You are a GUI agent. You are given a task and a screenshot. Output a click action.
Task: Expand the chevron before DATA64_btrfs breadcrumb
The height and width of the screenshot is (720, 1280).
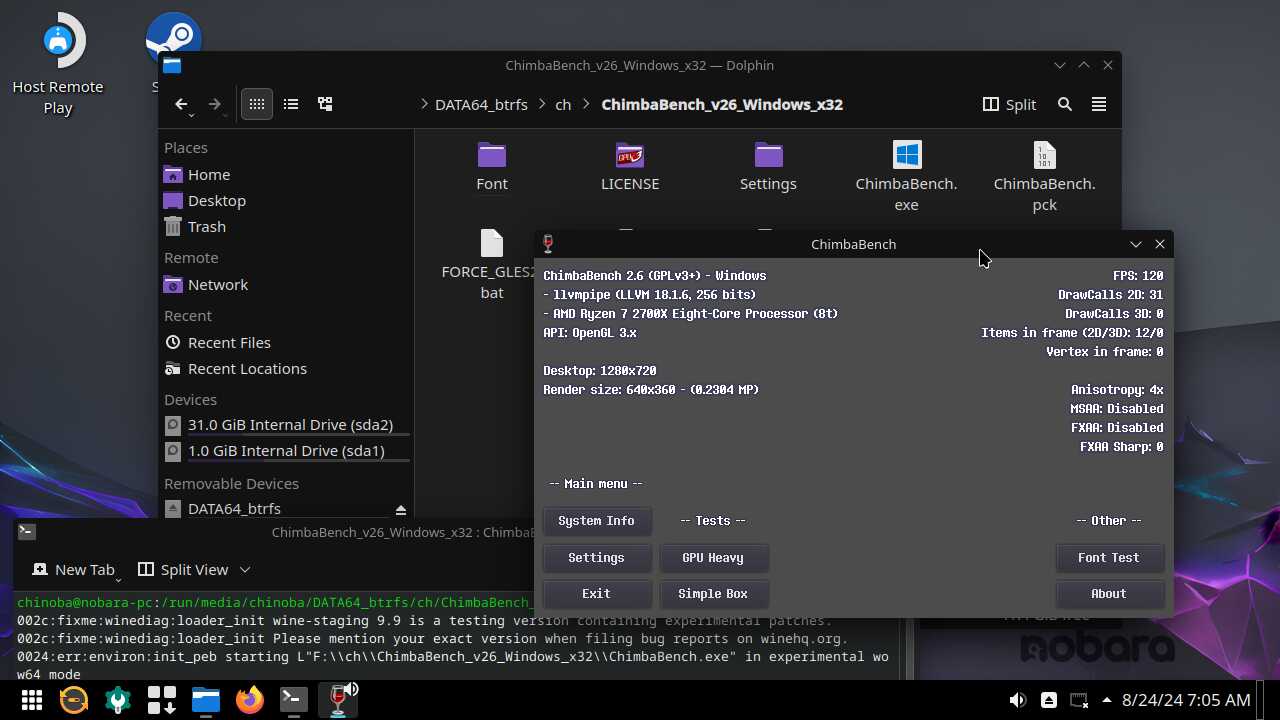[x=424, y=104]
